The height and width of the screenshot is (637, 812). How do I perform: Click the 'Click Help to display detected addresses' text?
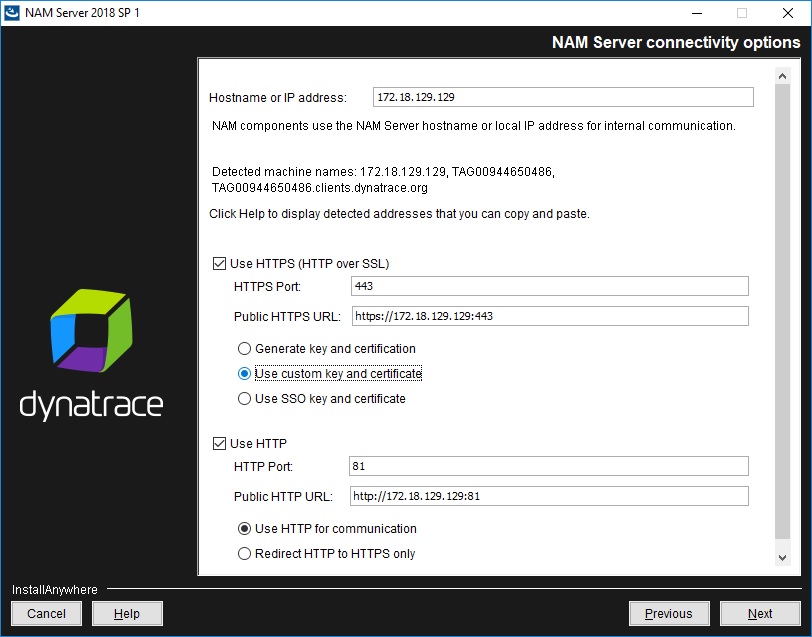pos(399,214)
